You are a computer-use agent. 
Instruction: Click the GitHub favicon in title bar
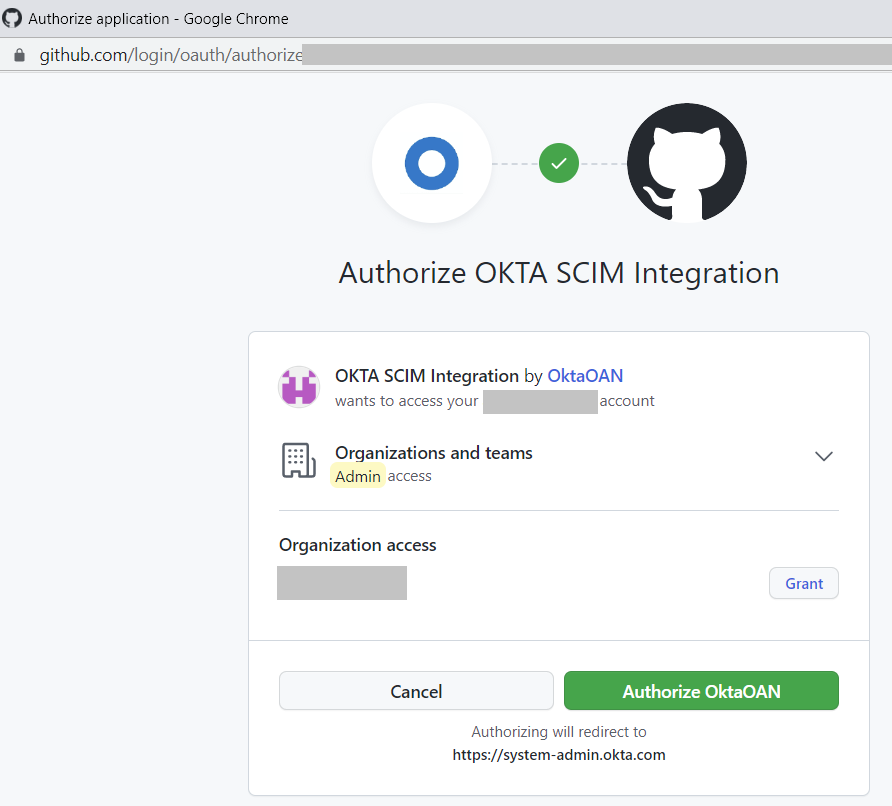click(12, 18)
